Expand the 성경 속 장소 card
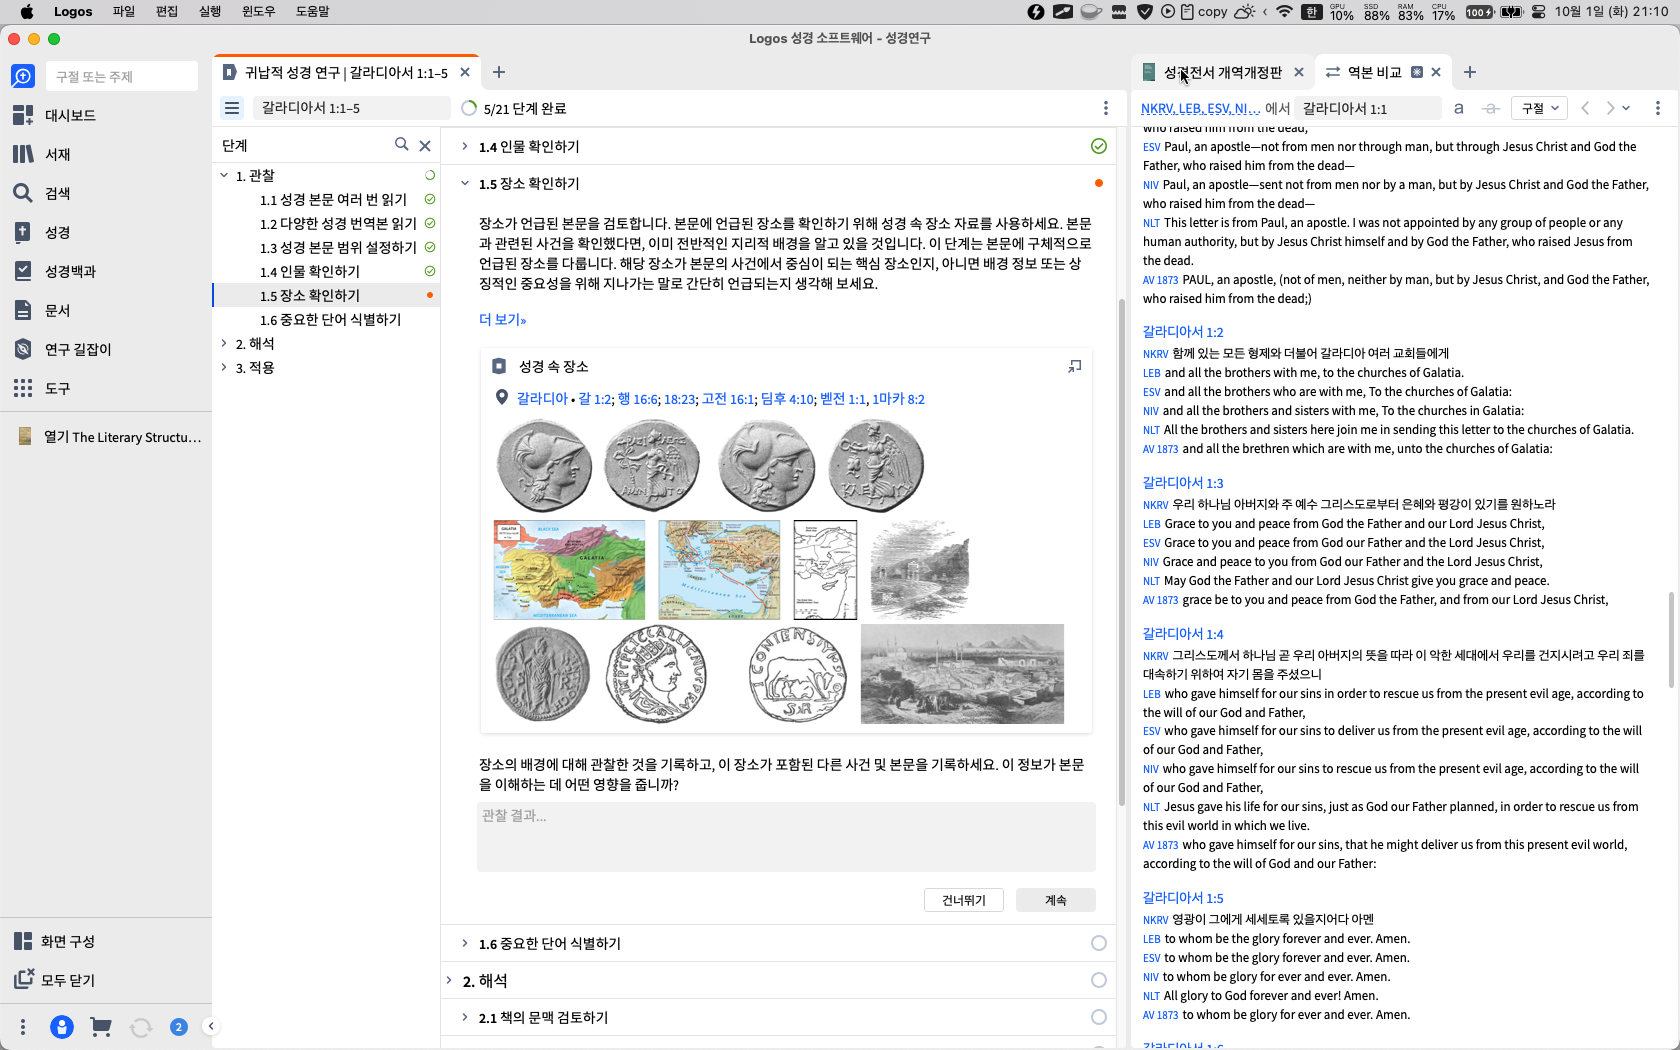Viewport: 1680px width, 1050px height. (1075, 366)
